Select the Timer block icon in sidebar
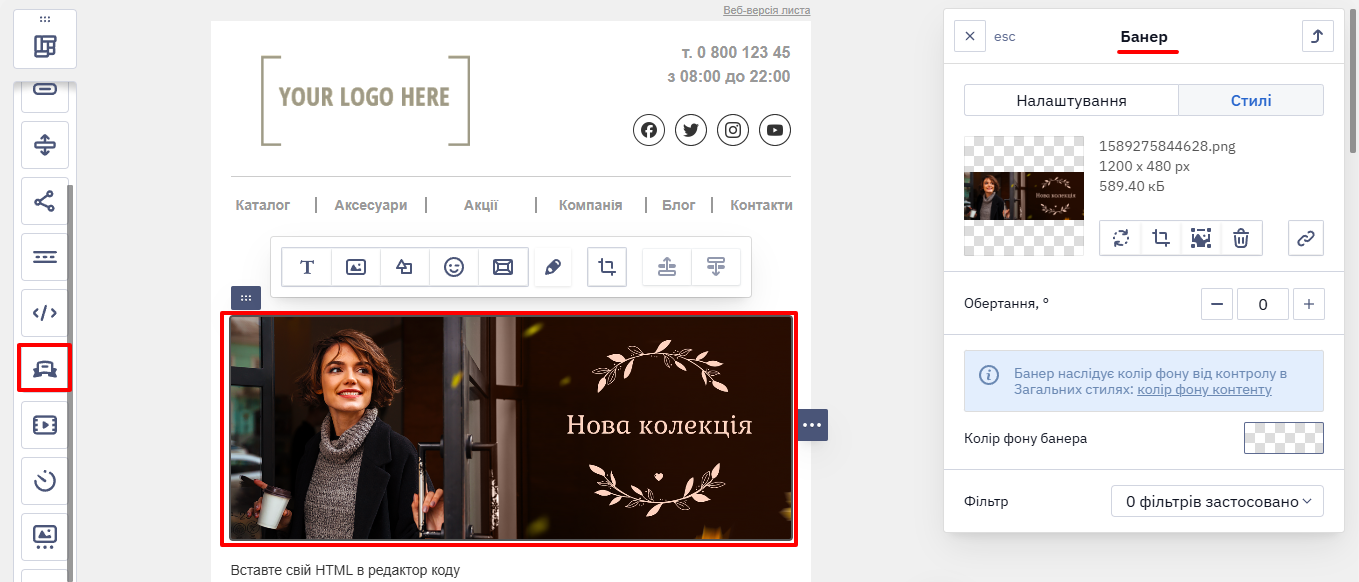The image size is (1359, 582). (45, 481)
